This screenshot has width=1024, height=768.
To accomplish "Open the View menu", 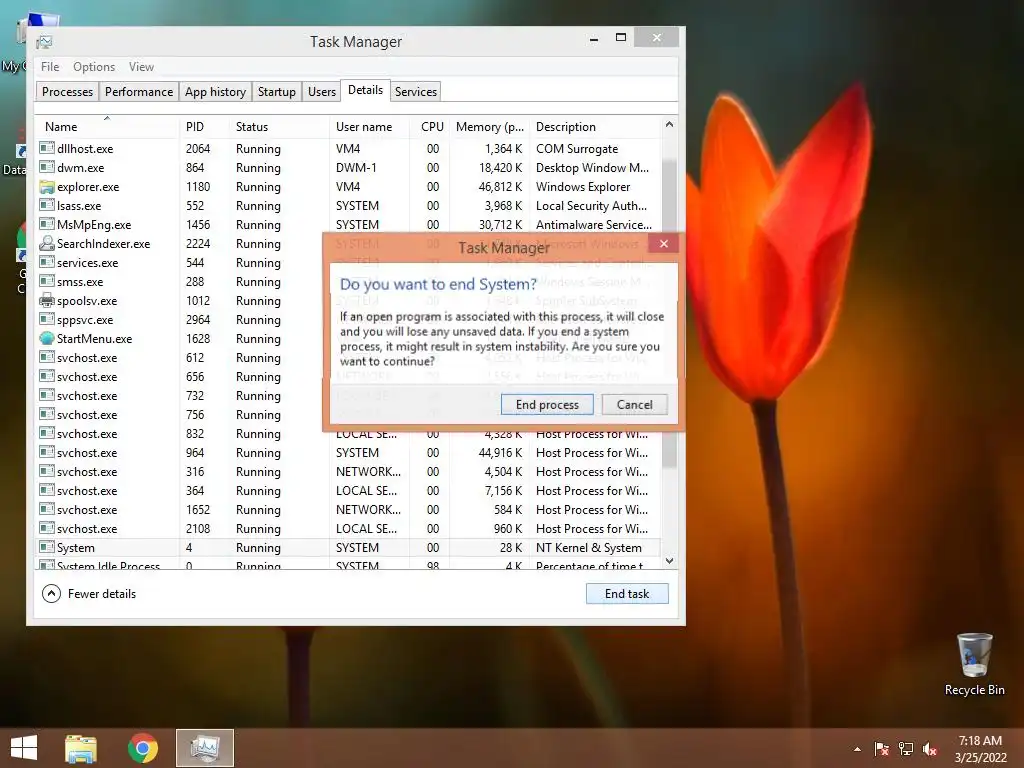I will click(141, 67).
